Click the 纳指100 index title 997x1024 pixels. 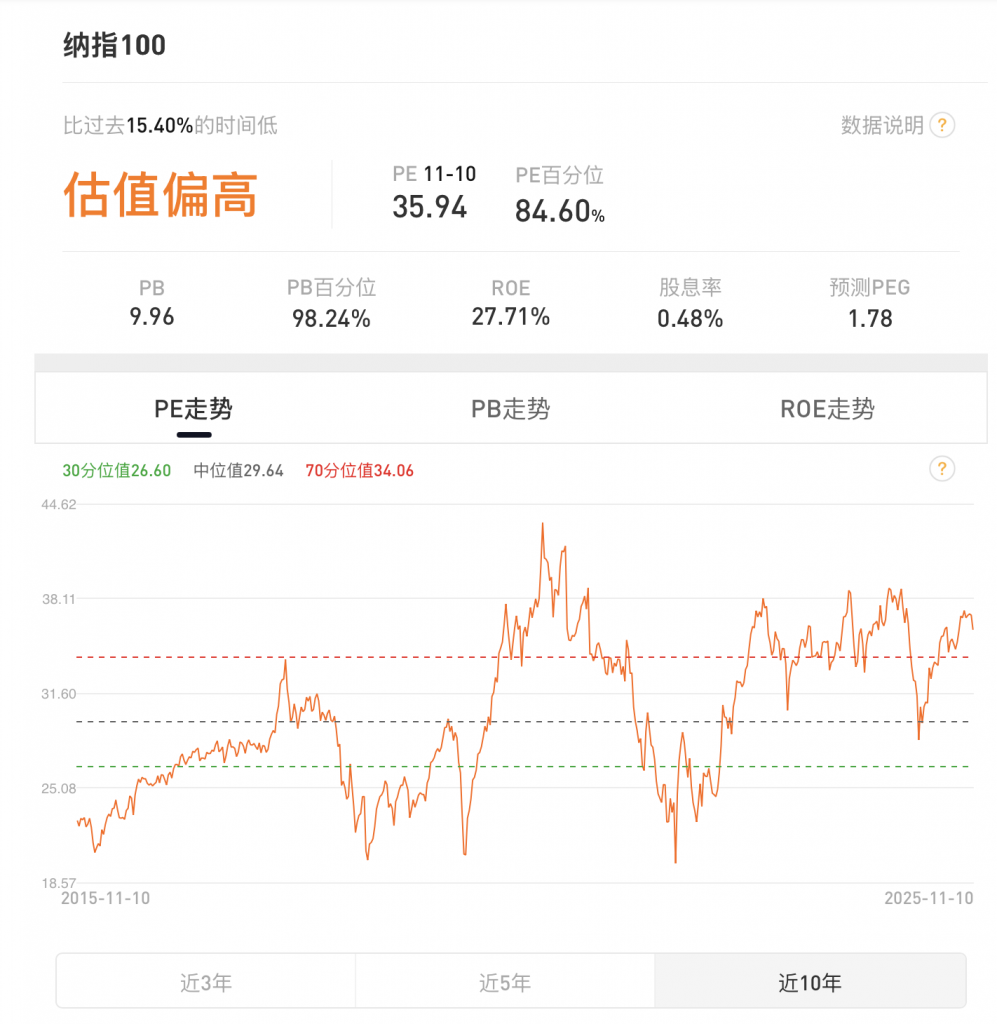tap(115, 45)
